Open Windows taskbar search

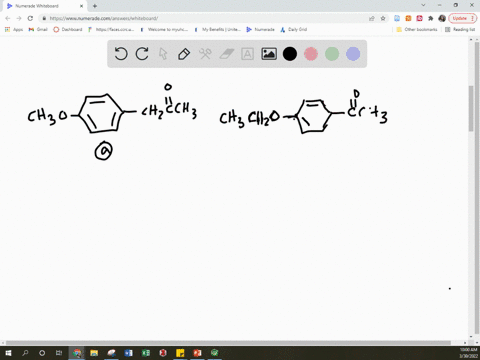pyautogui.click(x=25, y=353)
